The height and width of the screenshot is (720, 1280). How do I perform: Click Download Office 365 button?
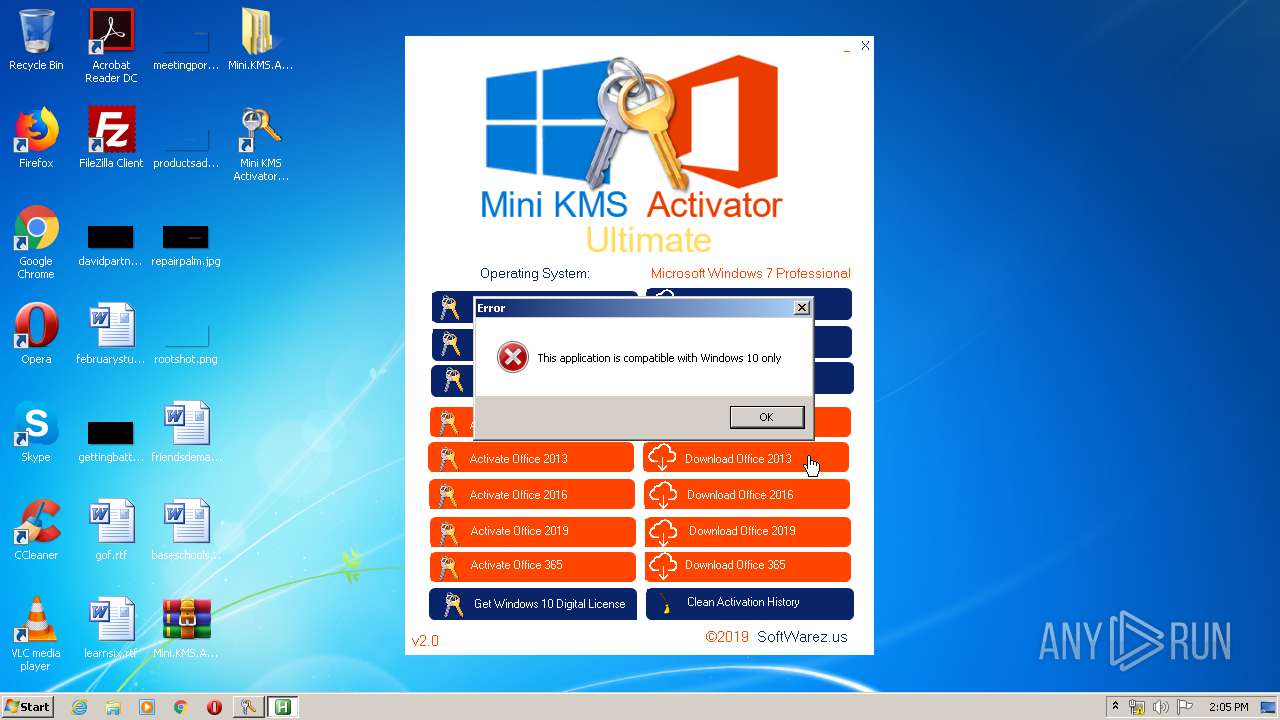point(748,566)
